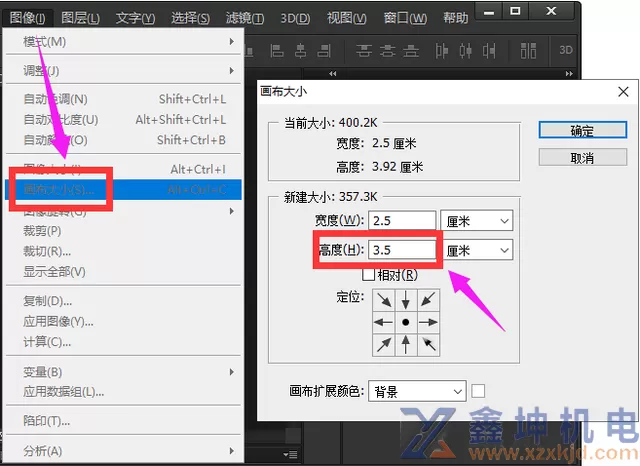
Task: Click the distribute left edges icon
Action: click(442, 51)
